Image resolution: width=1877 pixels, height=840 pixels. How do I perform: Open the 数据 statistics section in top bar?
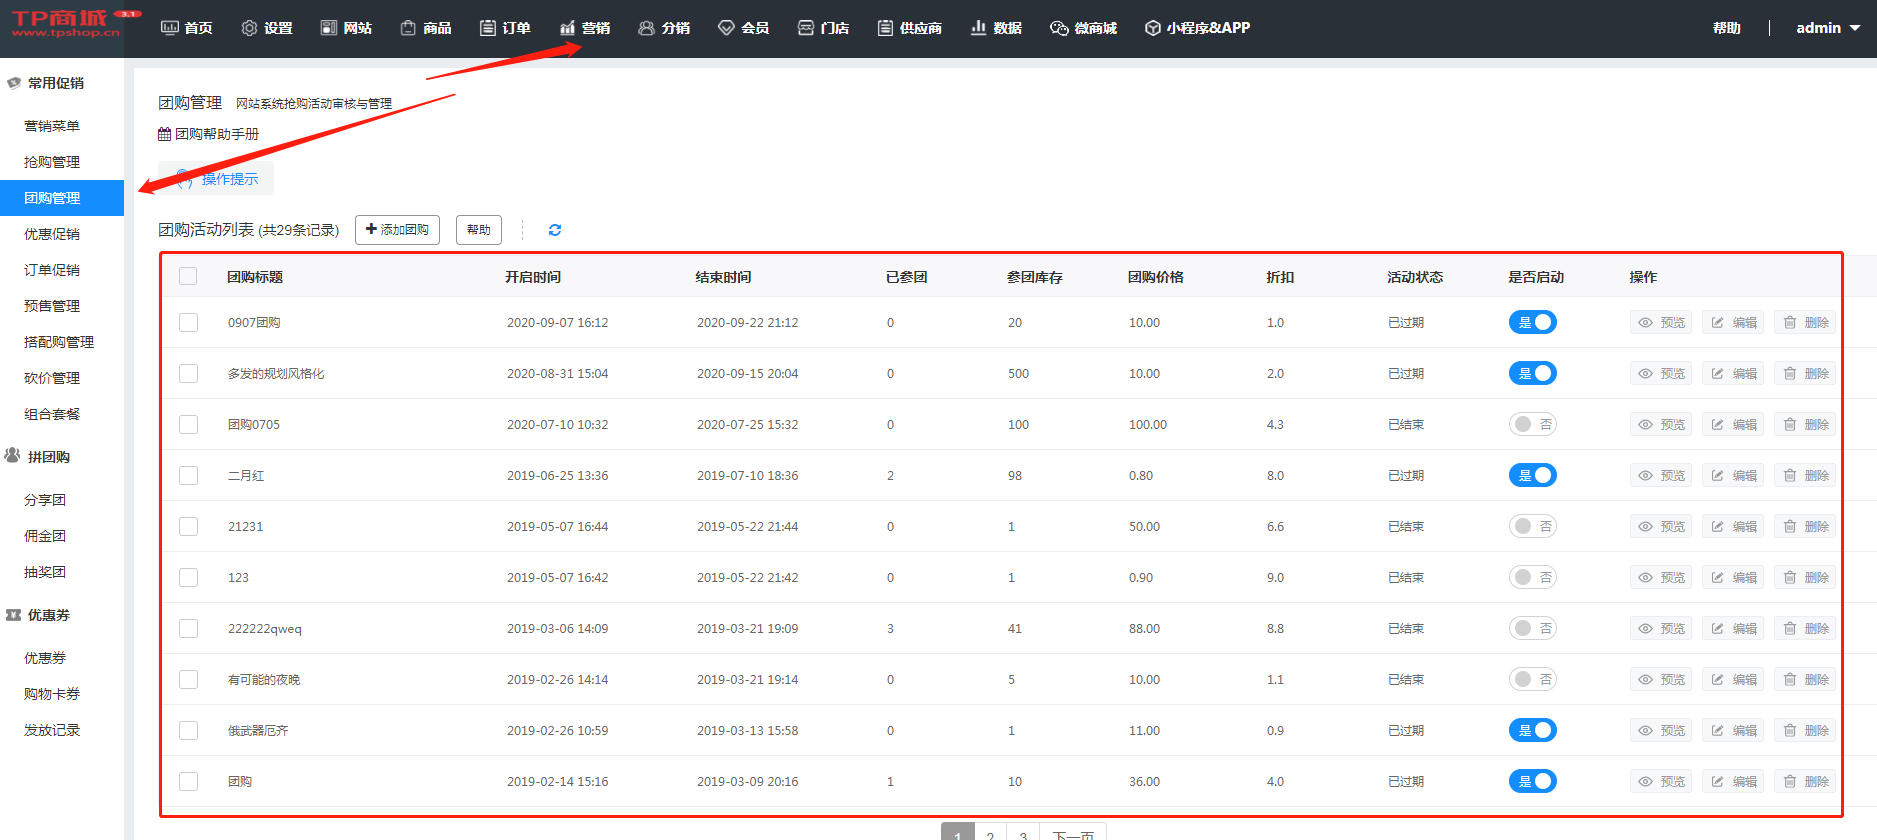pyautogui.click(x=996, y=28)
